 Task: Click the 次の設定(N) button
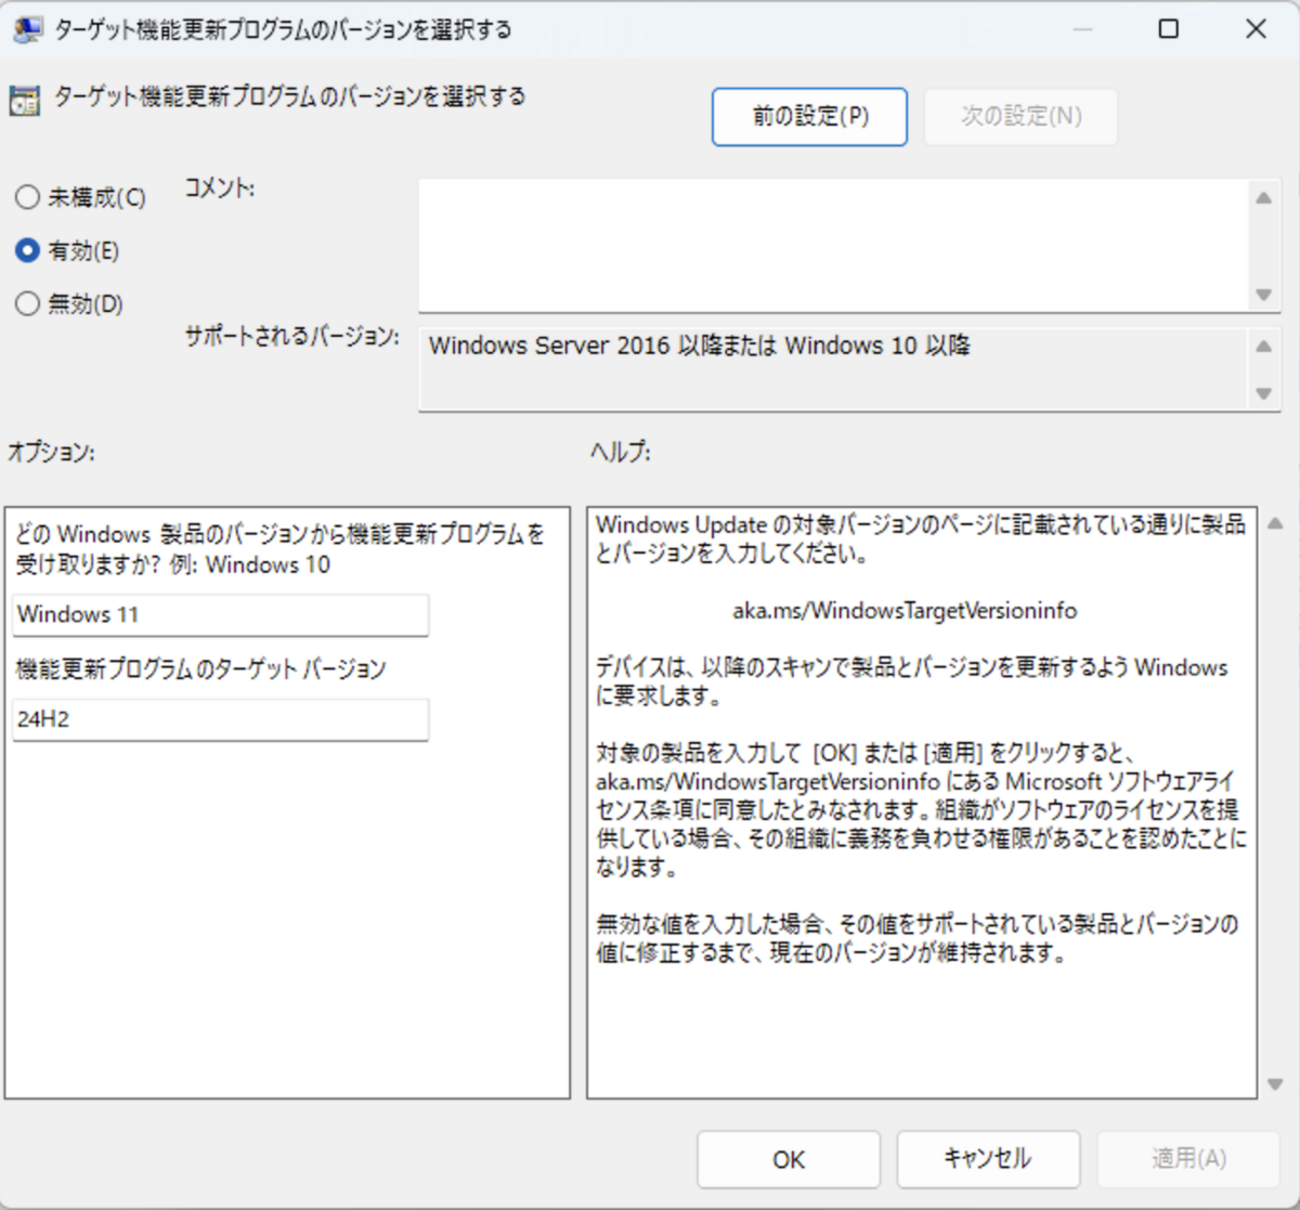point(1021,117)
